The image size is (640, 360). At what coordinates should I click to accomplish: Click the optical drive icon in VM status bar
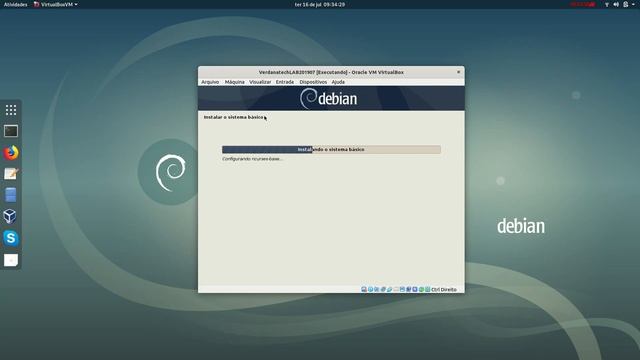pos(371,289)
